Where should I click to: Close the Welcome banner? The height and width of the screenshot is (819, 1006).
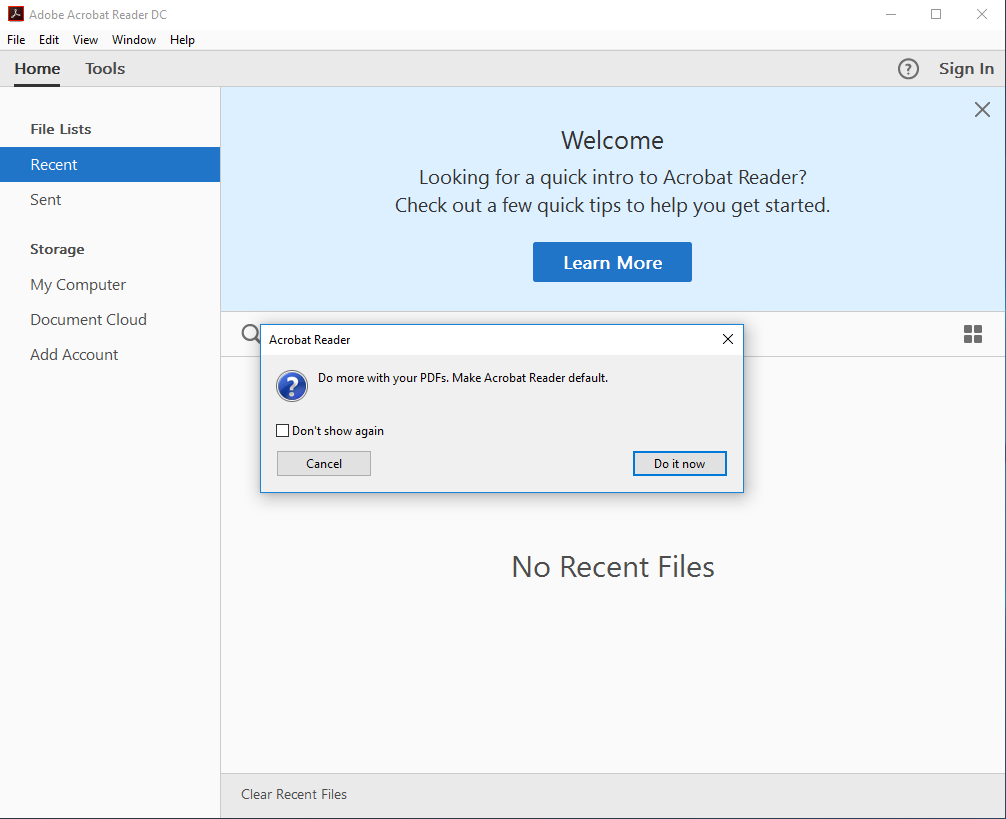click(x=982, y=110)
